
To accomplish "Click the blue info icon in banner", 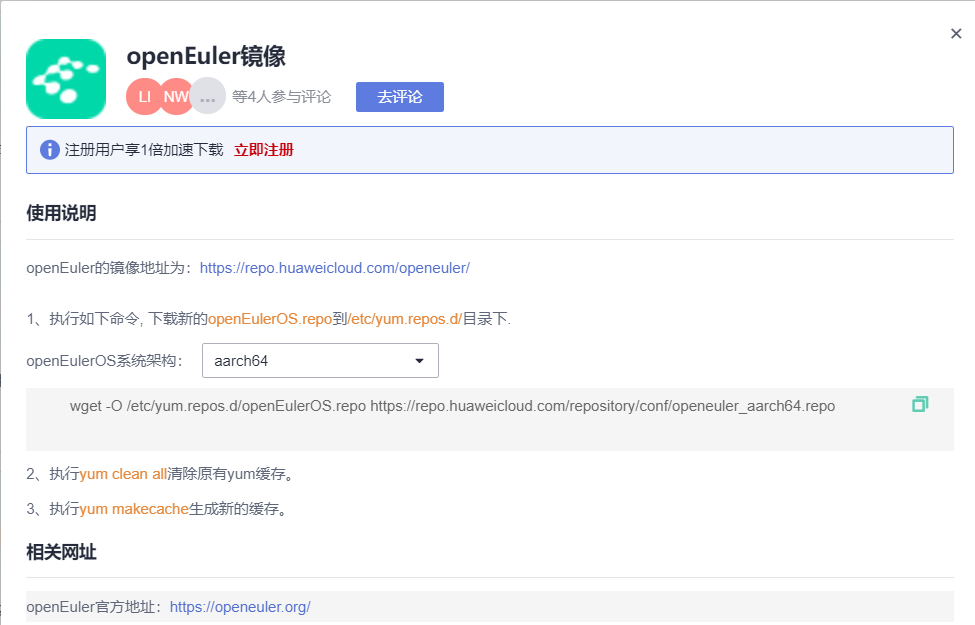I will (50, 150).
